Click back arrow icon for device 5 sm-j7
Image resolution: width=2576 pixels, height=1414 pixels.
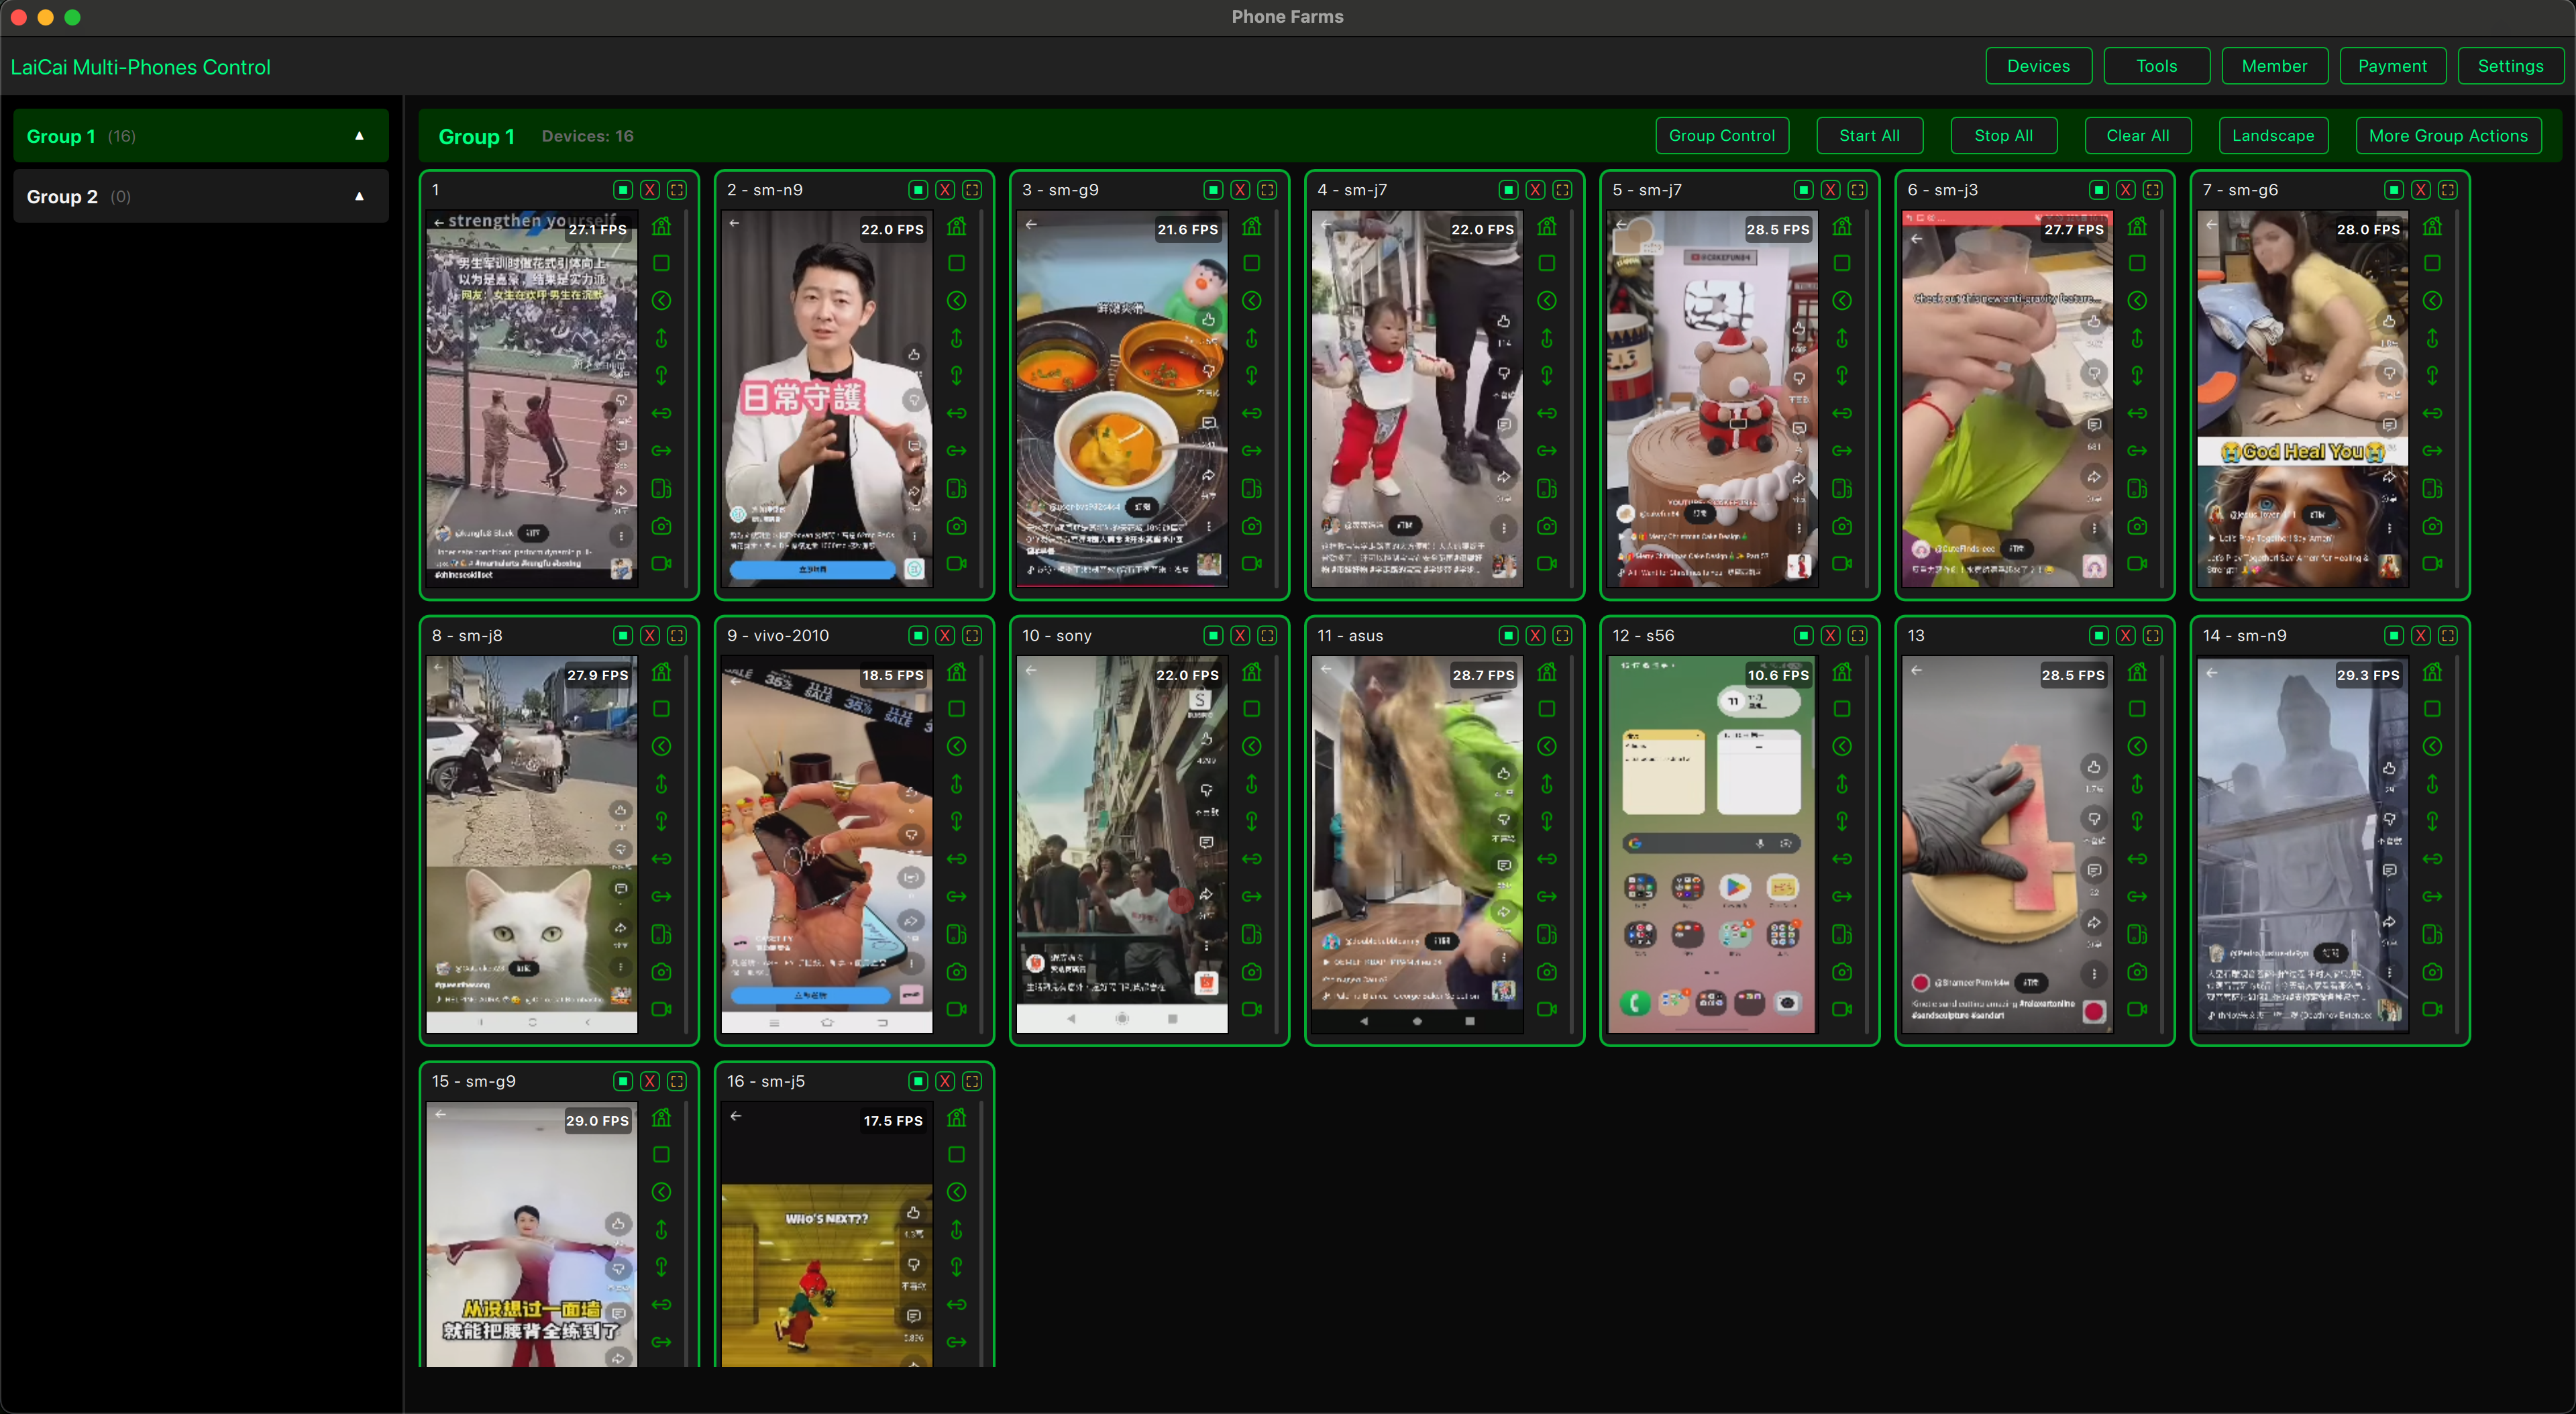[x=1842, y=301]
